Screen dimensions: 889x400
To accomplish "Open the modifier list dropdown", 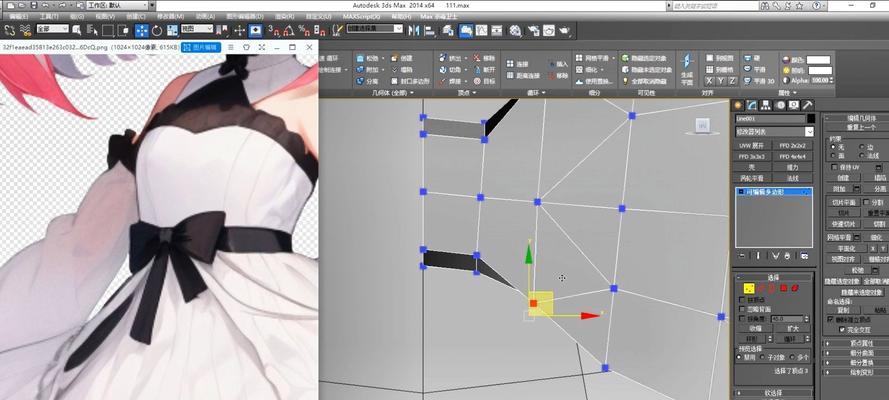I will pyautogui.click(x=774, y=131).
